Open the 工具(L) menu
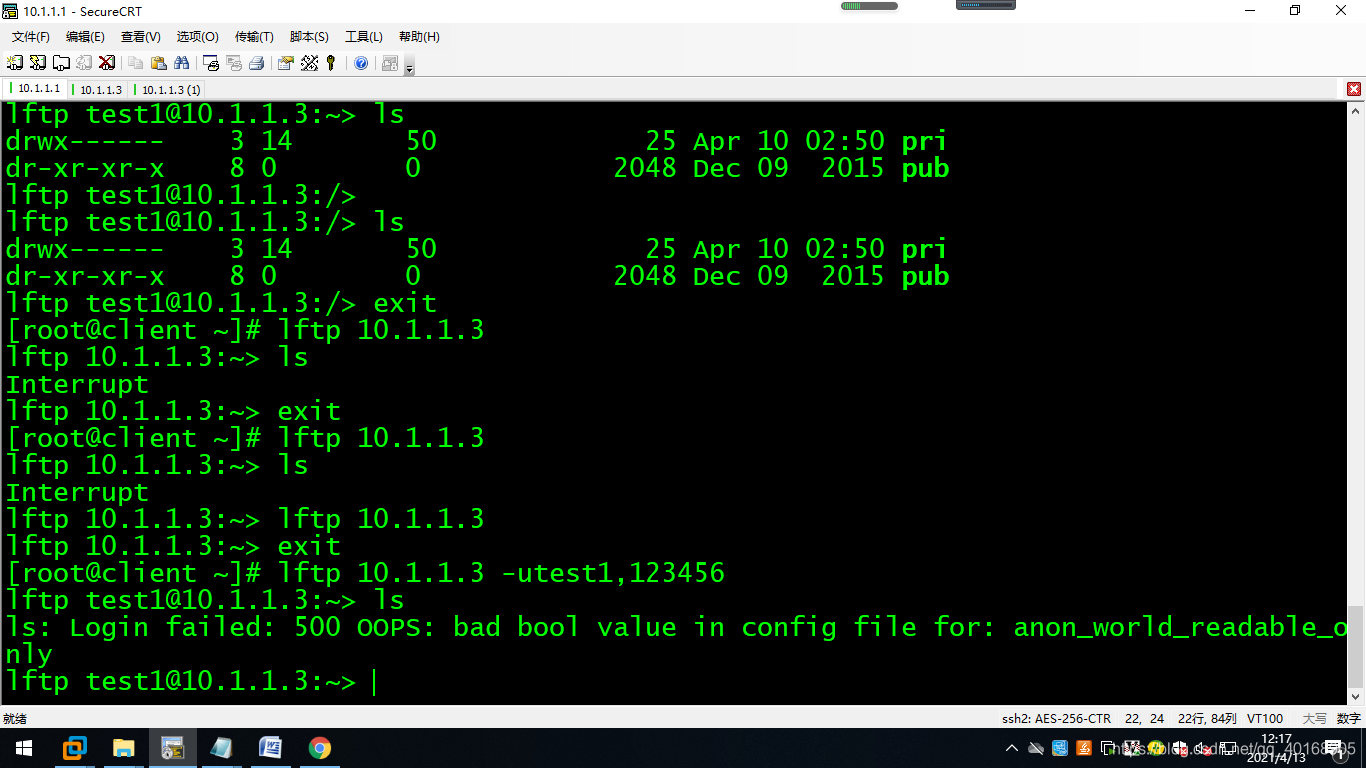 click(x=364, y=37)
